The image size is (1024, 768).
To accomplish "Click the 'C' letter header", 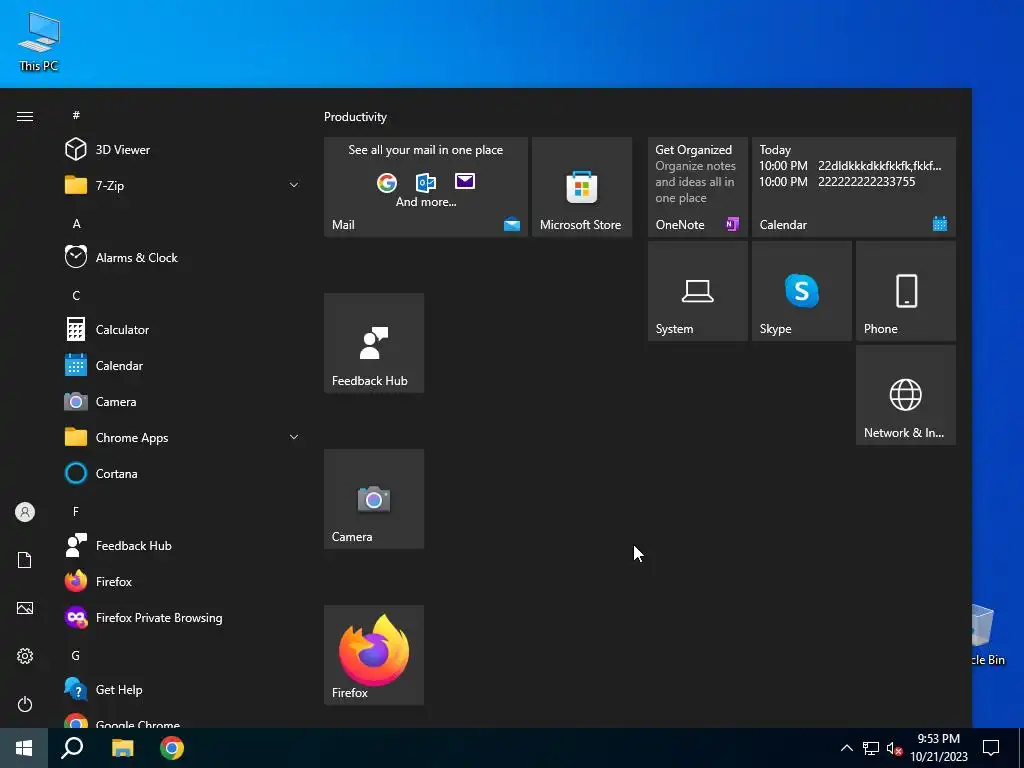I will pyautogui.click(x=76, y=295).
